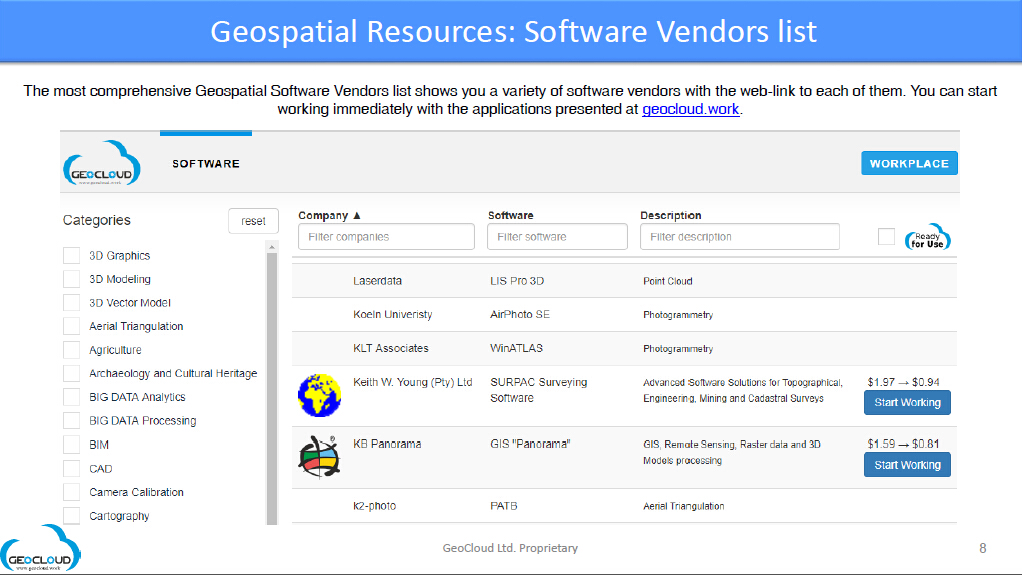This screenshot has width=1022, height=575.
Task: Click the $1.97 → $0.94 price
Action: pyautogui.click(x=903, y=382)
